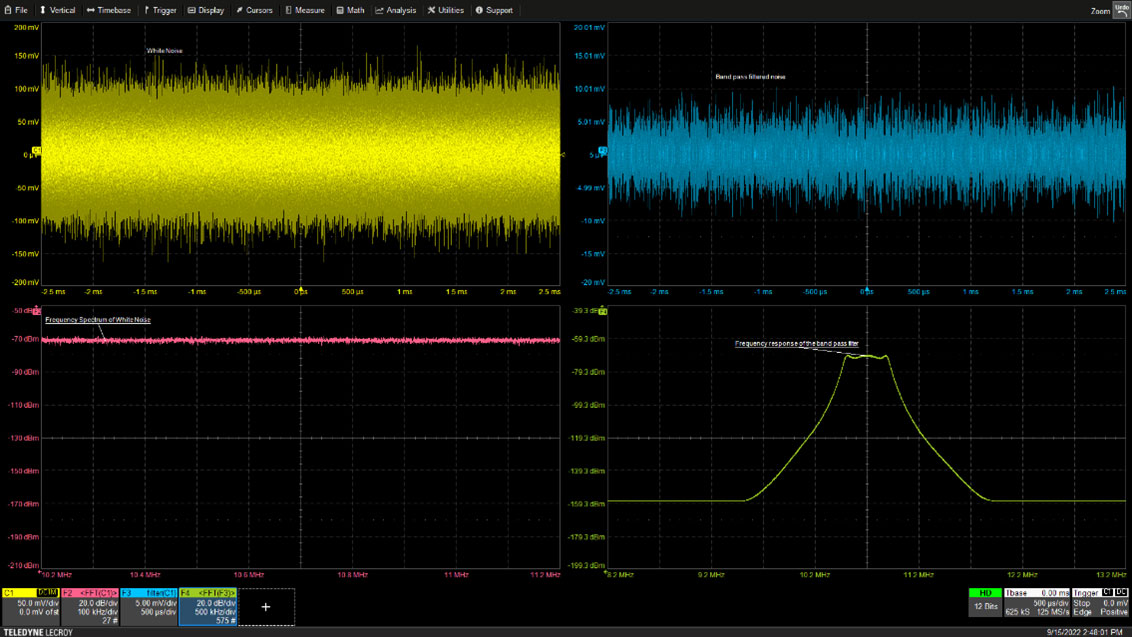Click the Undo Zoom button

pyautogui.click(x=1120, y=9)
